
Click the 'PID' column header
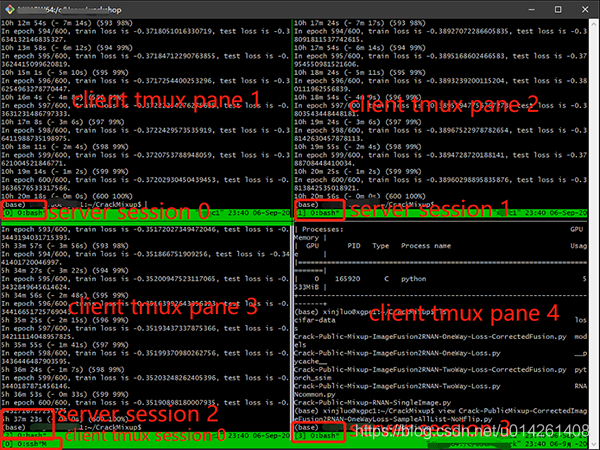(x=354, y=246)
